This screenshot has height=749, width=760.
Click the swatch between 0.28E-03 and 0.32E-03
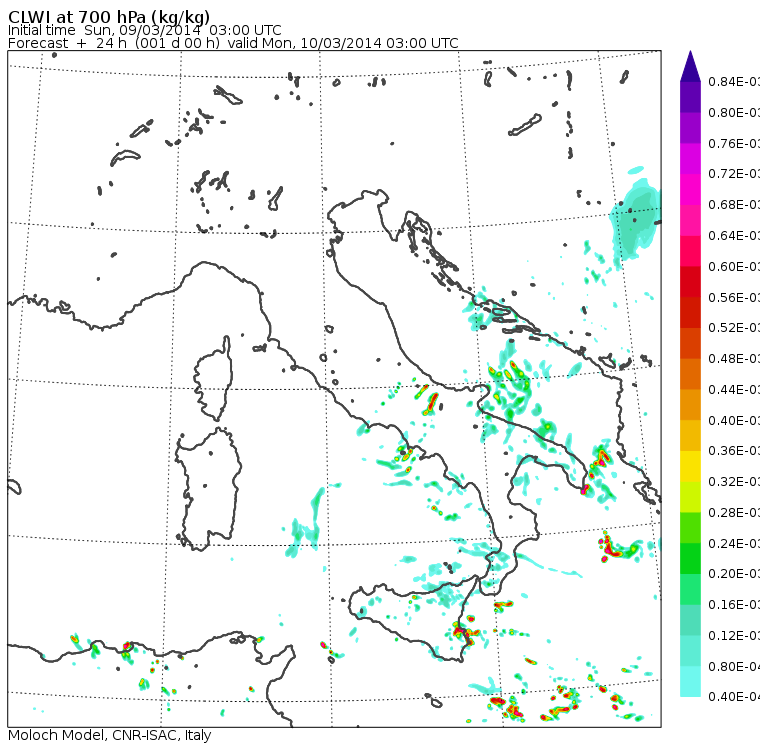click(x=690, y=497)
